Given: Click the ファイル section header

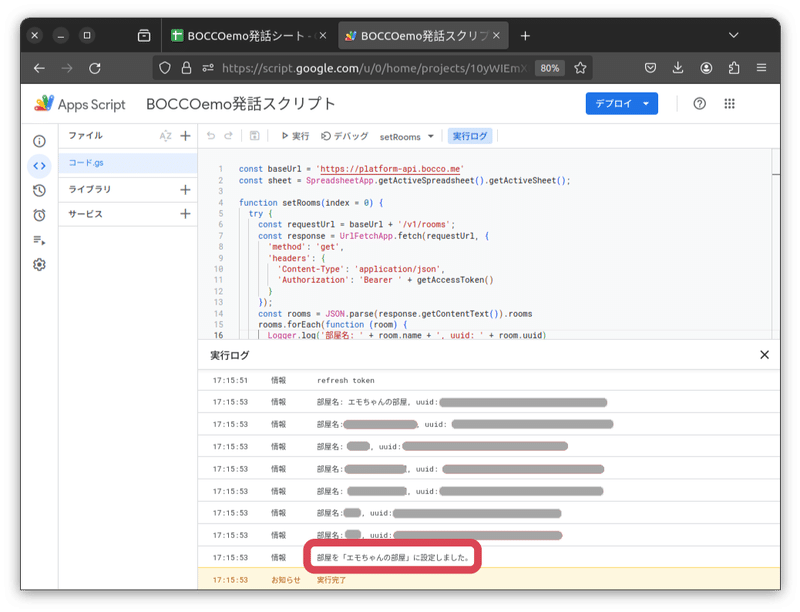Looking at the screenshot, I should point(86,136).
